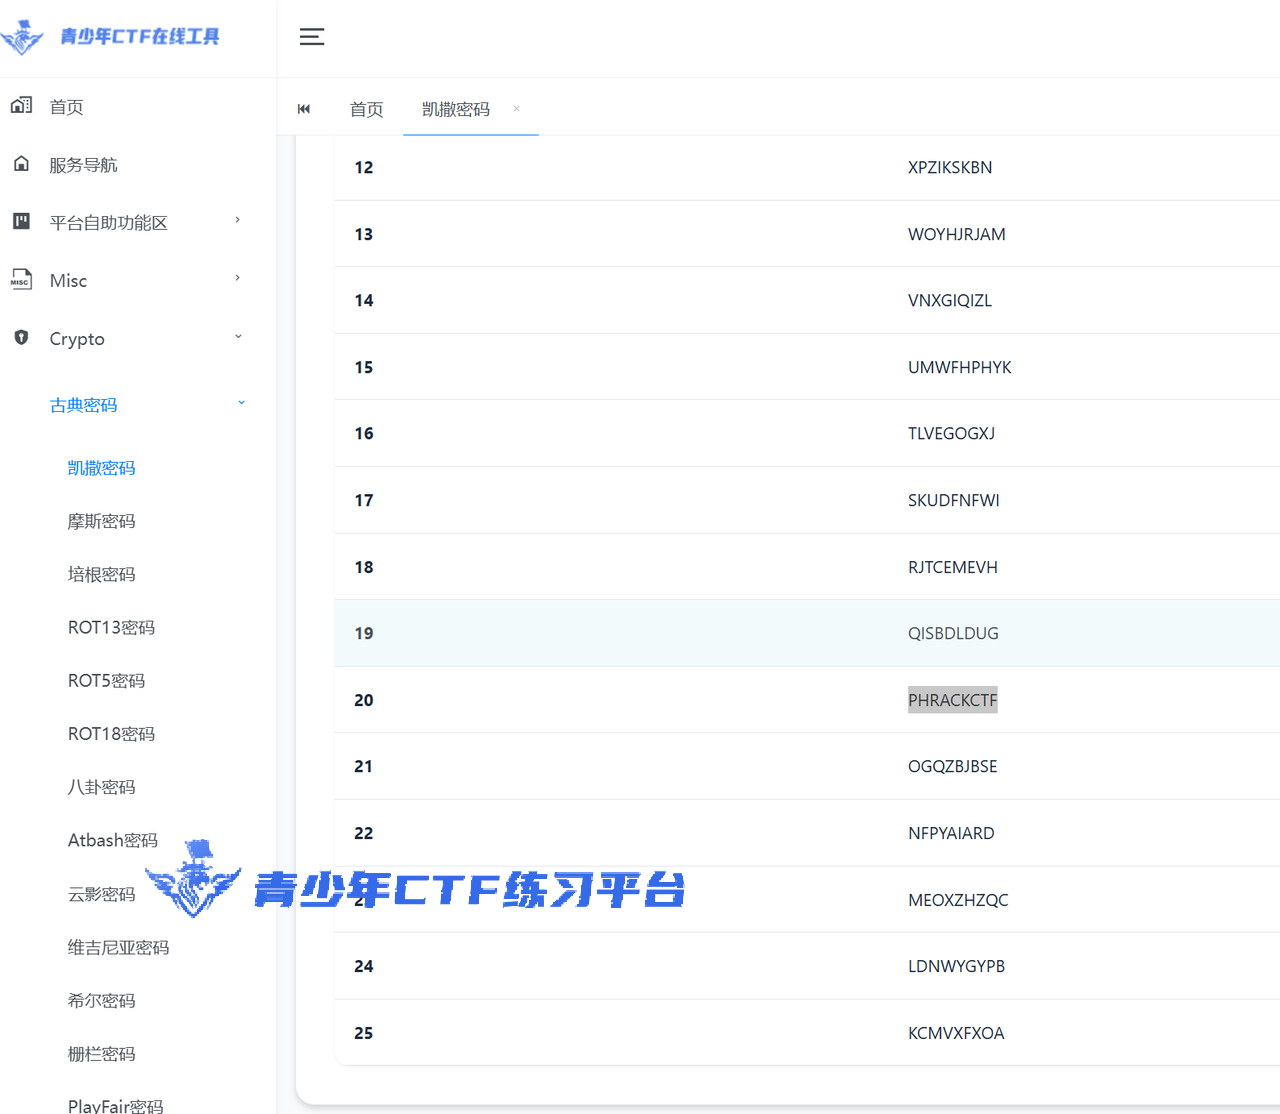This screenshot has width=1280, height=1114.
Task: Click the collapse tabs icon left of tabs
Action: pos(304,109)
